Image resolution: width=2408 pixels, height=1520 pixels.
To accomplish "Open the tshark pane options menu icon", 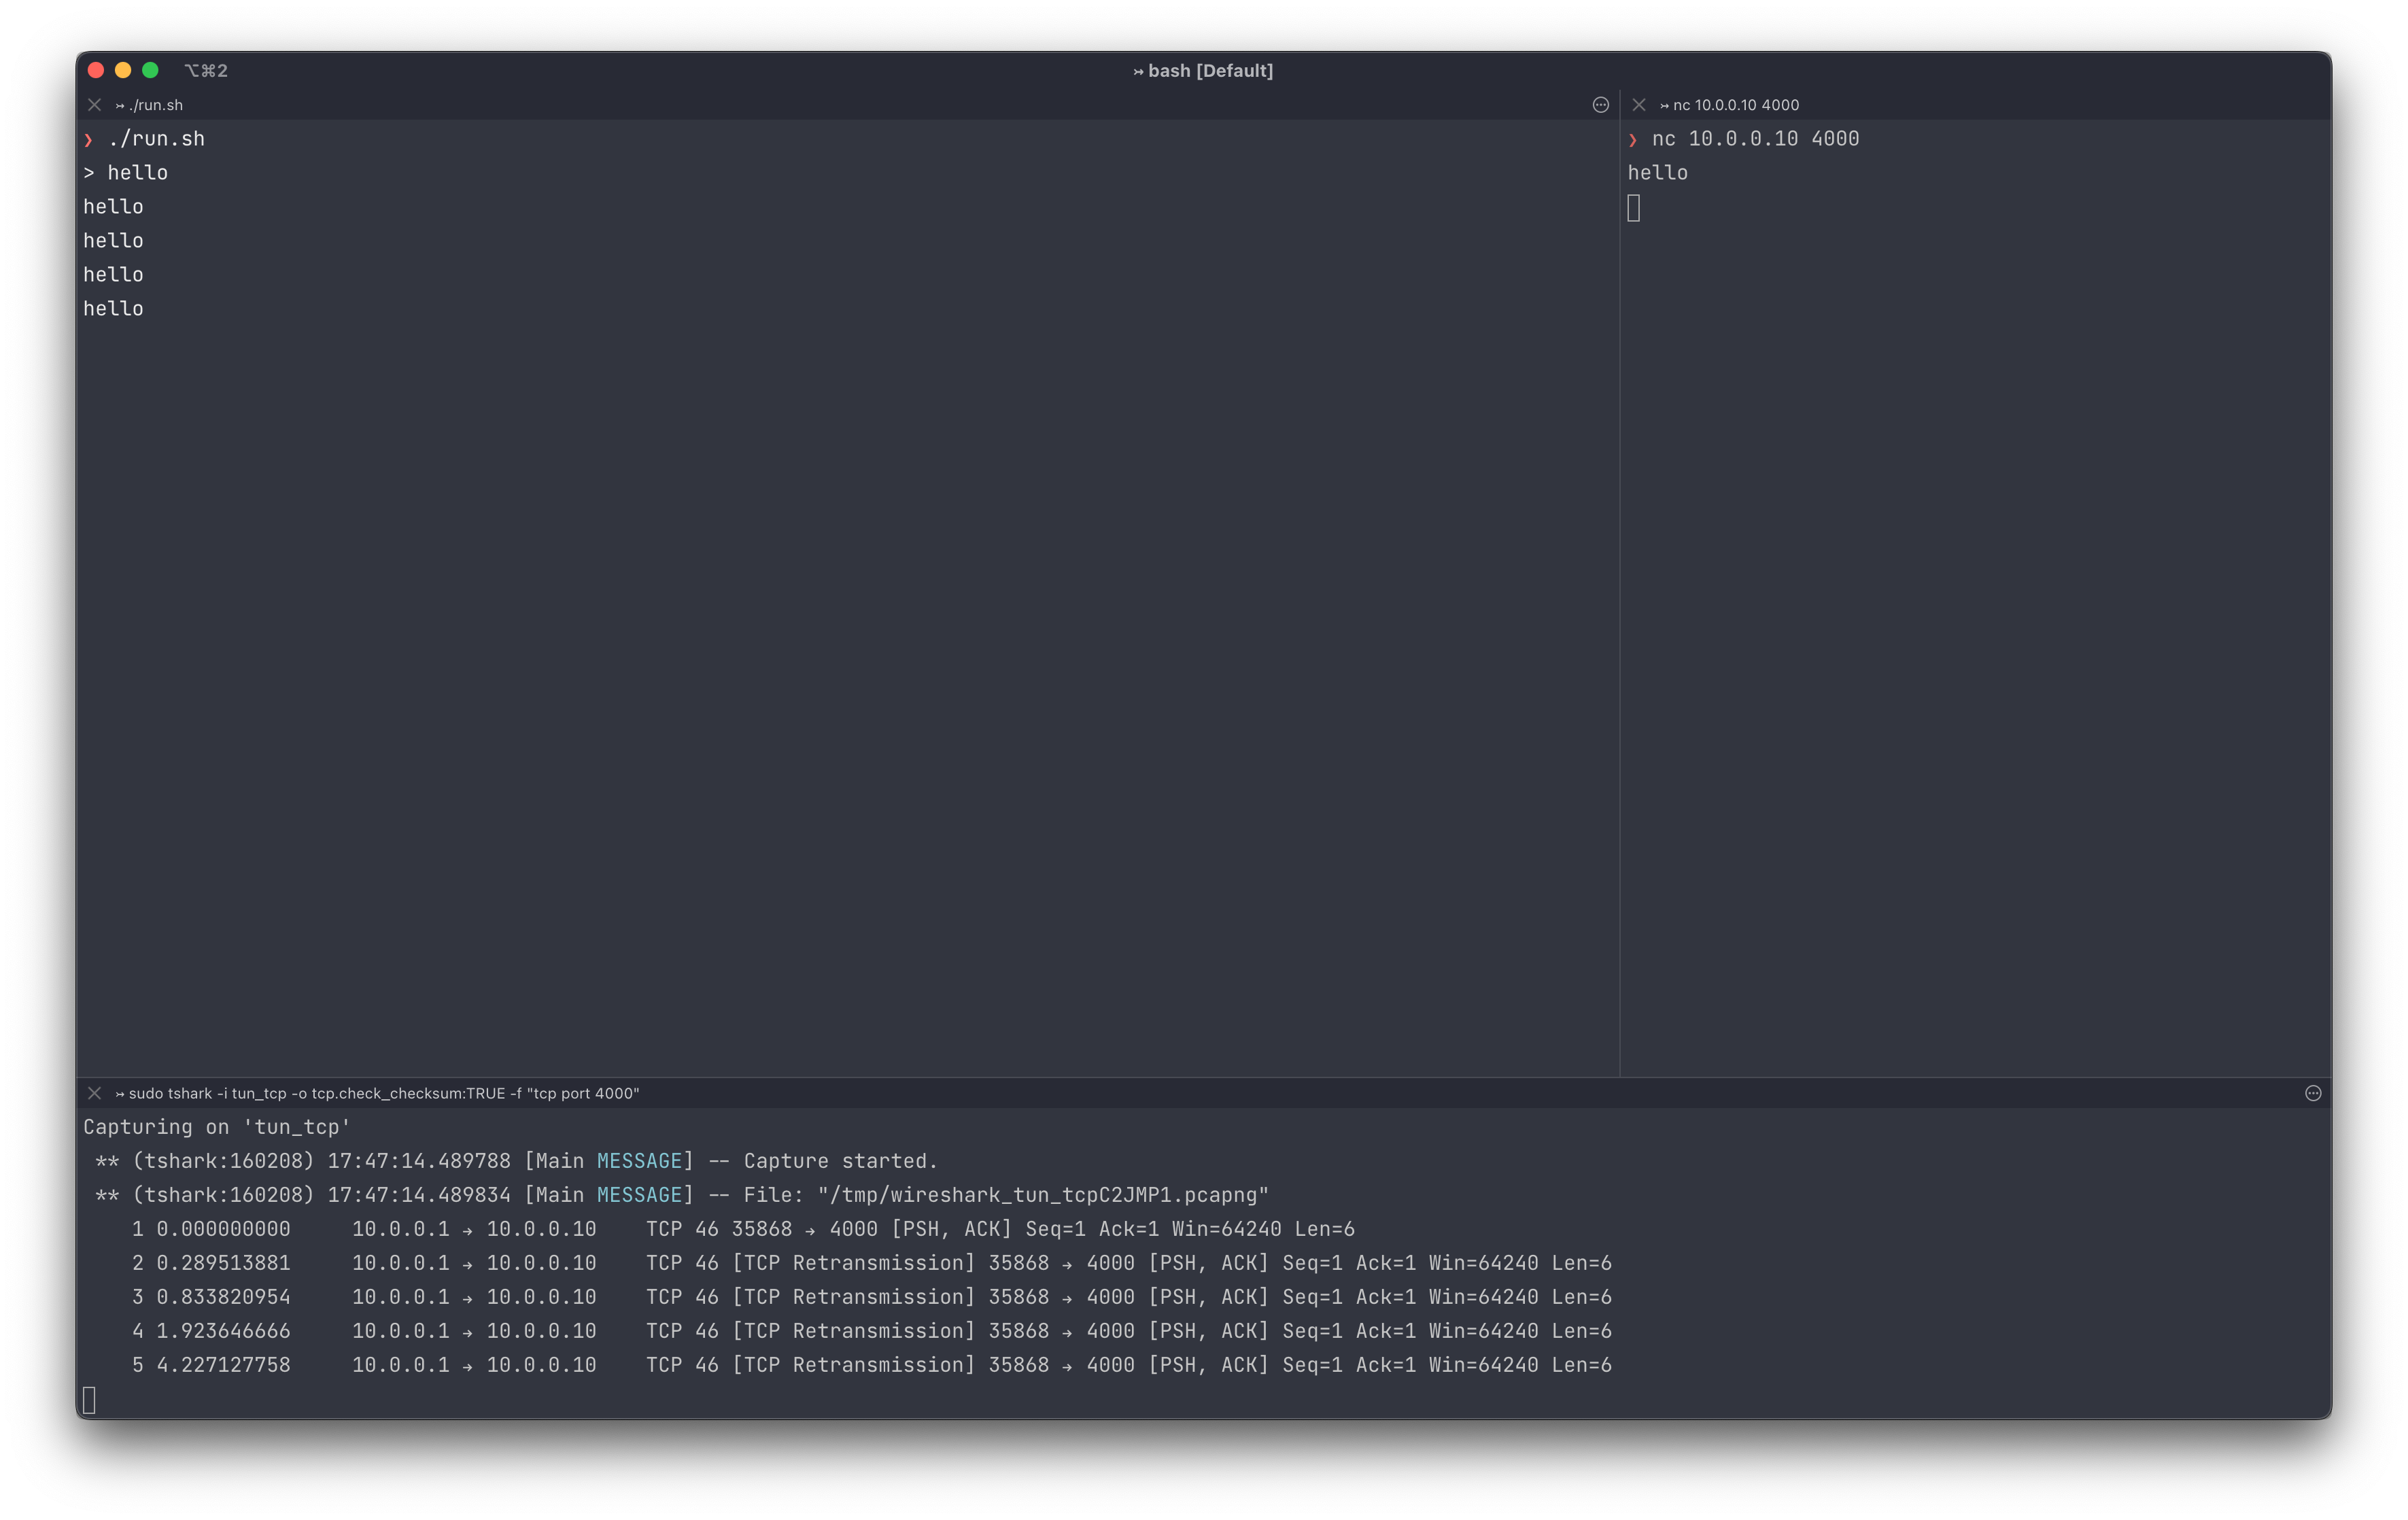I will point(2313,1093).
